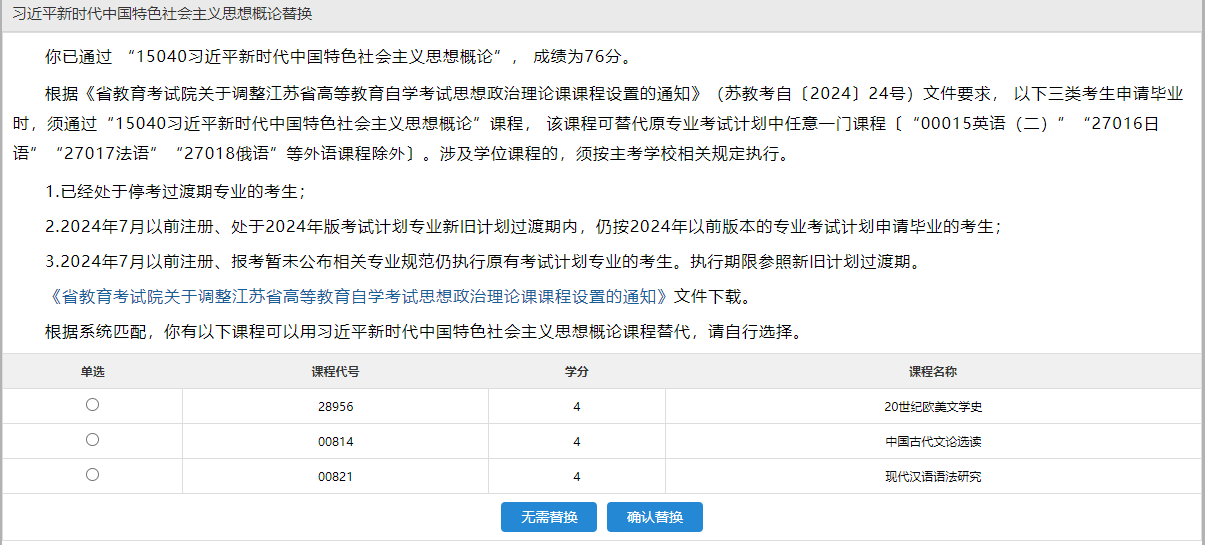Click credit value in the 00821 row

(x=577, y=477)
